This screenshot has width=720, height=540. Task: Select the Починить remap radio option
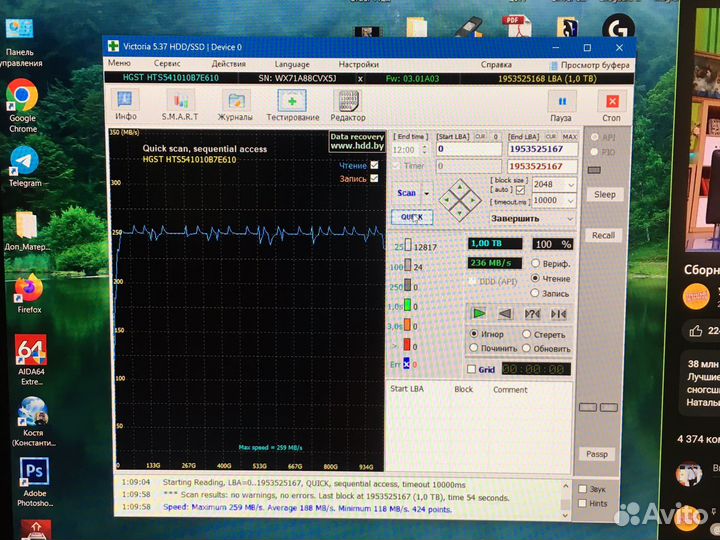473,348
